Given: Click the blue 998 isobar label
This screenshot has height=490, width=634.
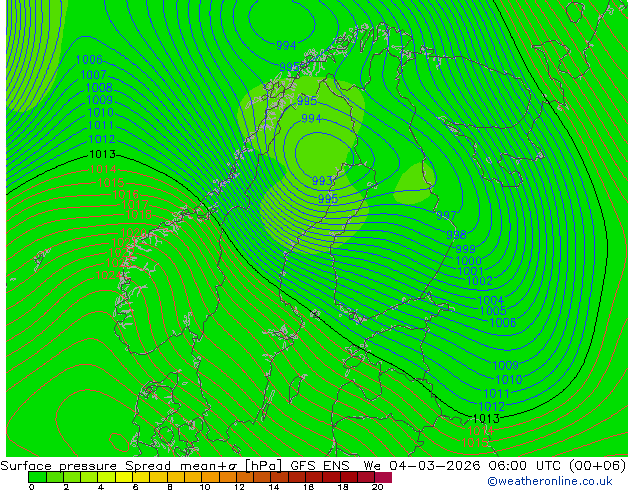Looking at the screenshot, I should coord(456,234).
